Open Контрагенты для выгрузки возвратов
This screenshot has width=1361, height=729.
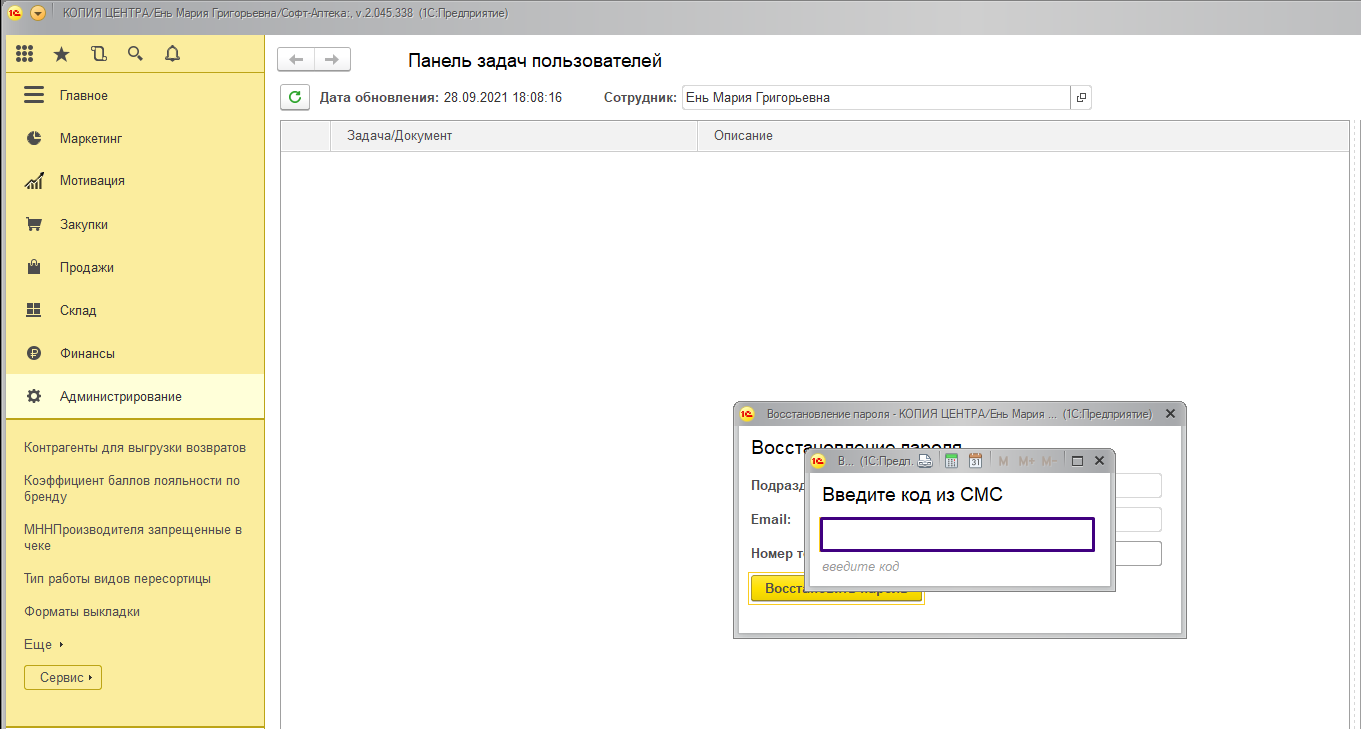[135, 447]
